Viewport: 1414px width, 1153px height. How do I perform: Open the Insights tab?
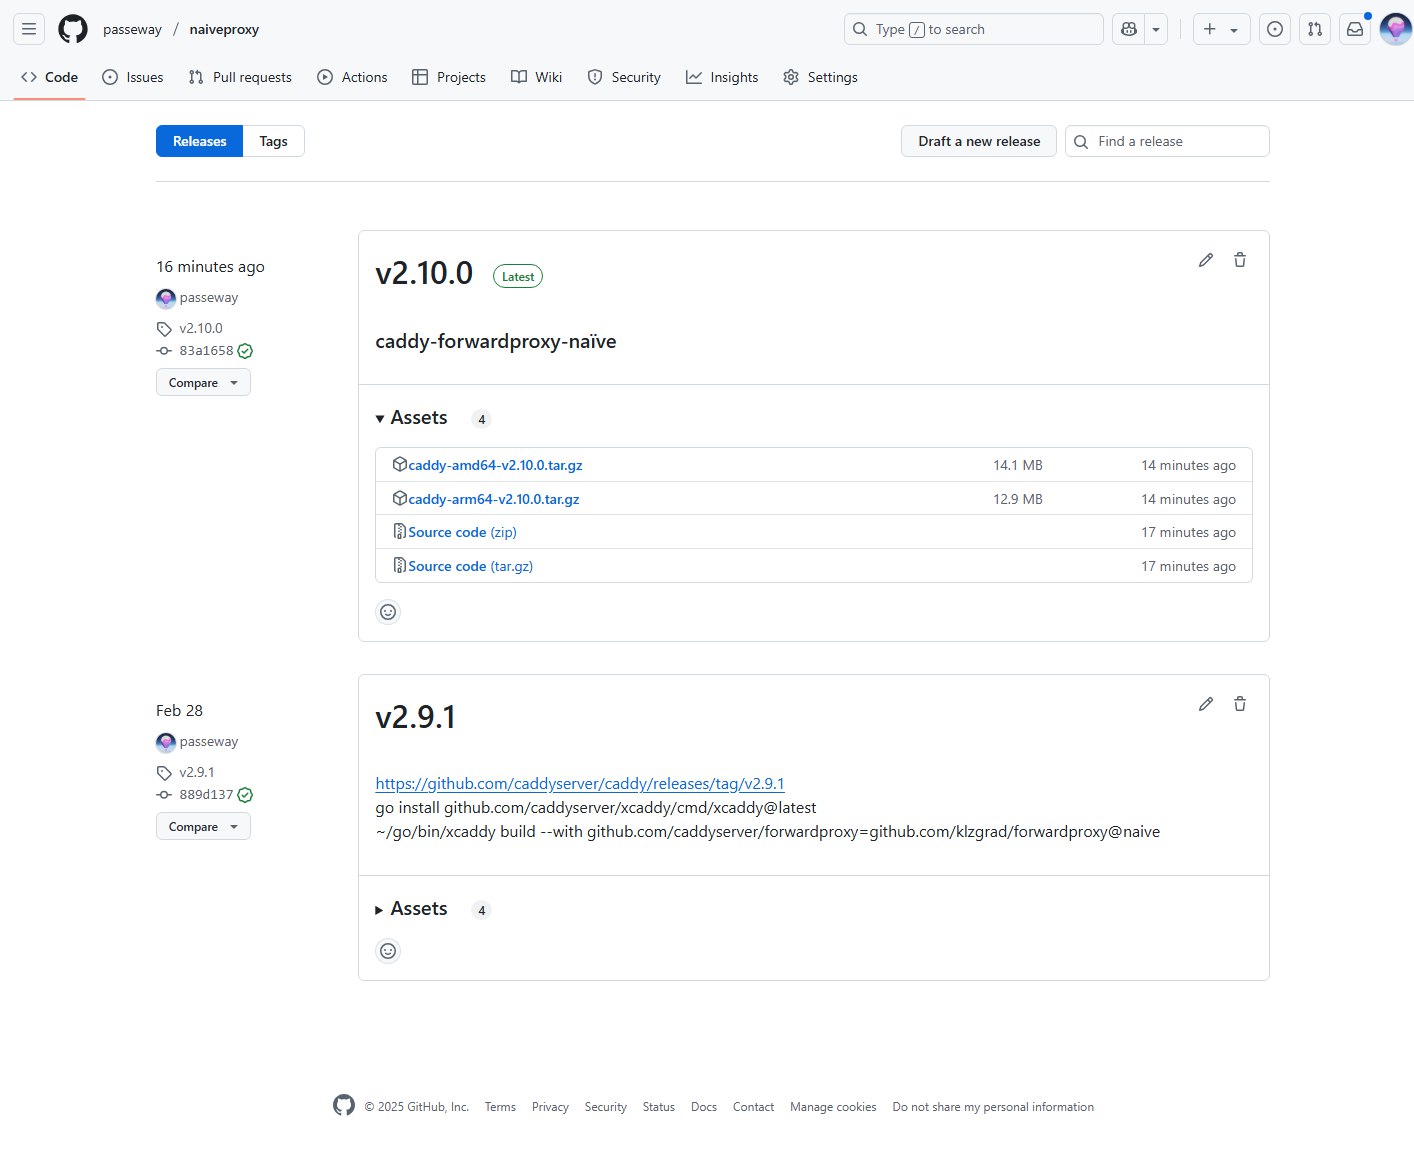pos(722,77)
